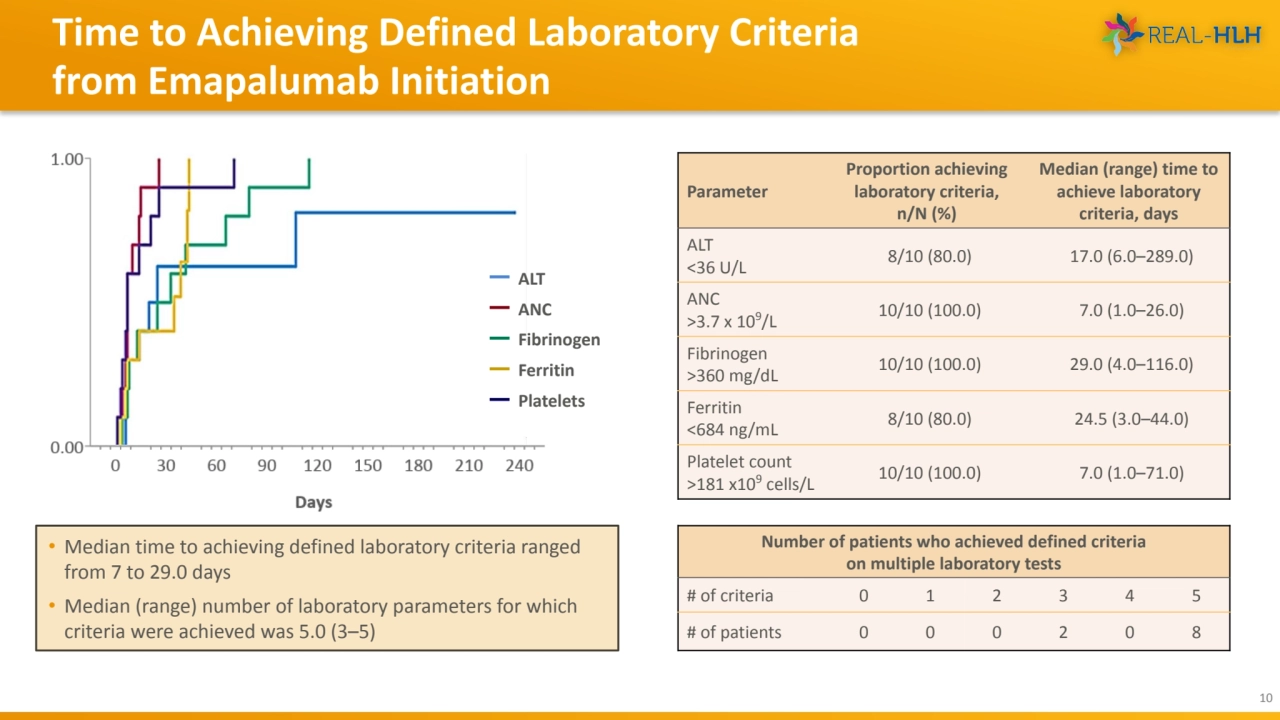Click the slide title 'Time to Achieving Defined Laboratory Criteria'

coord(455,33)
